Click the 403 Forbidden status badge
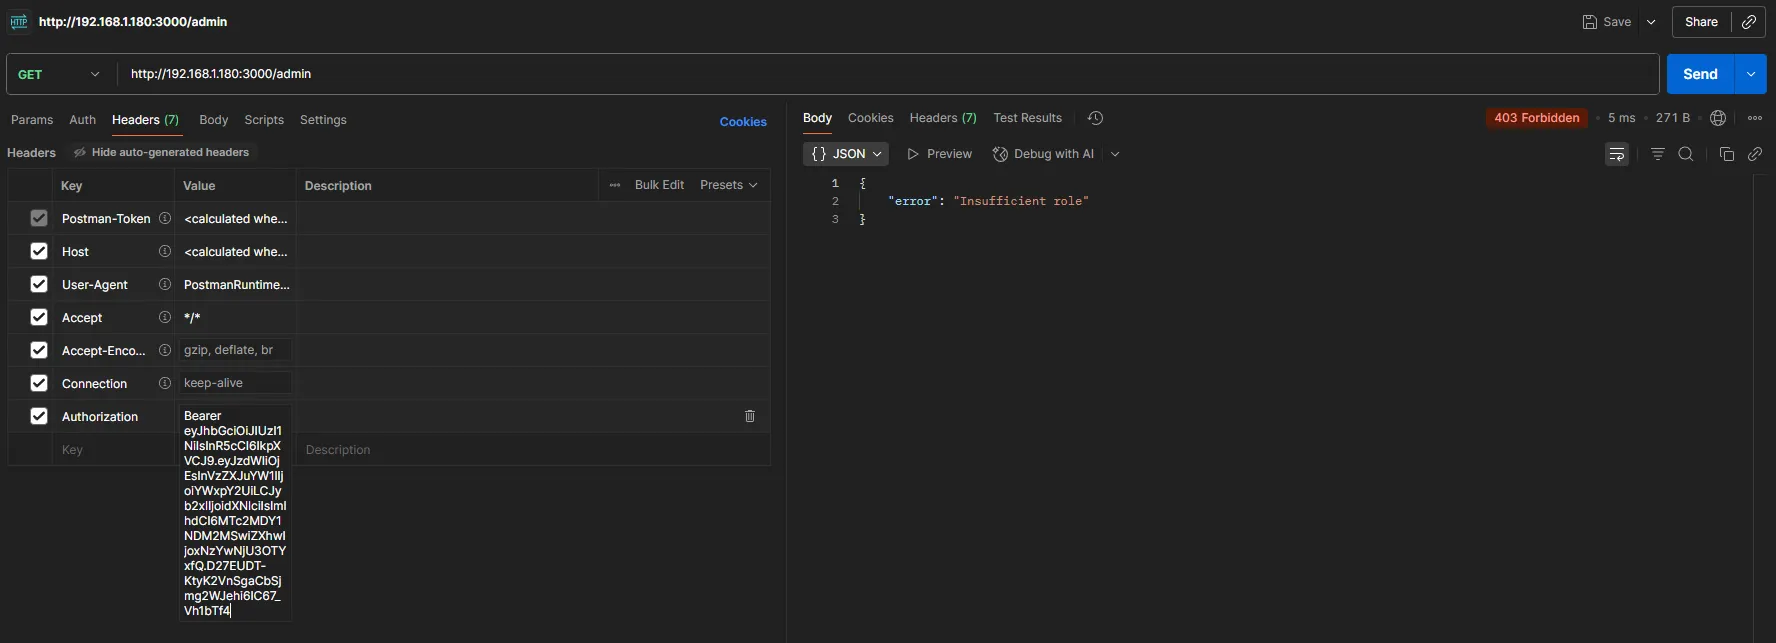This screenshot has width=1776, height=643. [x=1537, y=118]
